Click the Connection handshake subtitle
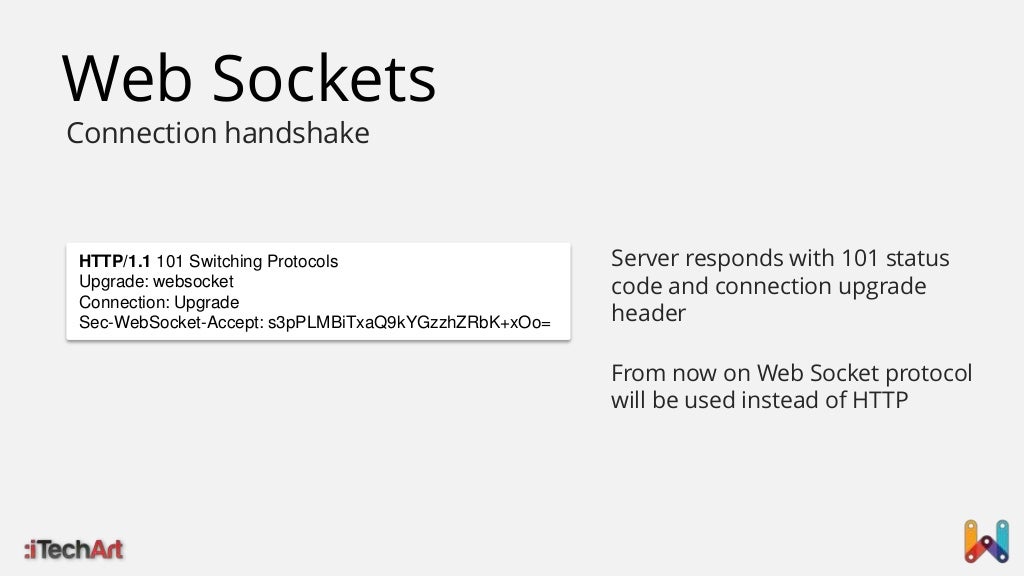Viewport: 1024px width, 576px height. pos(218,133)
